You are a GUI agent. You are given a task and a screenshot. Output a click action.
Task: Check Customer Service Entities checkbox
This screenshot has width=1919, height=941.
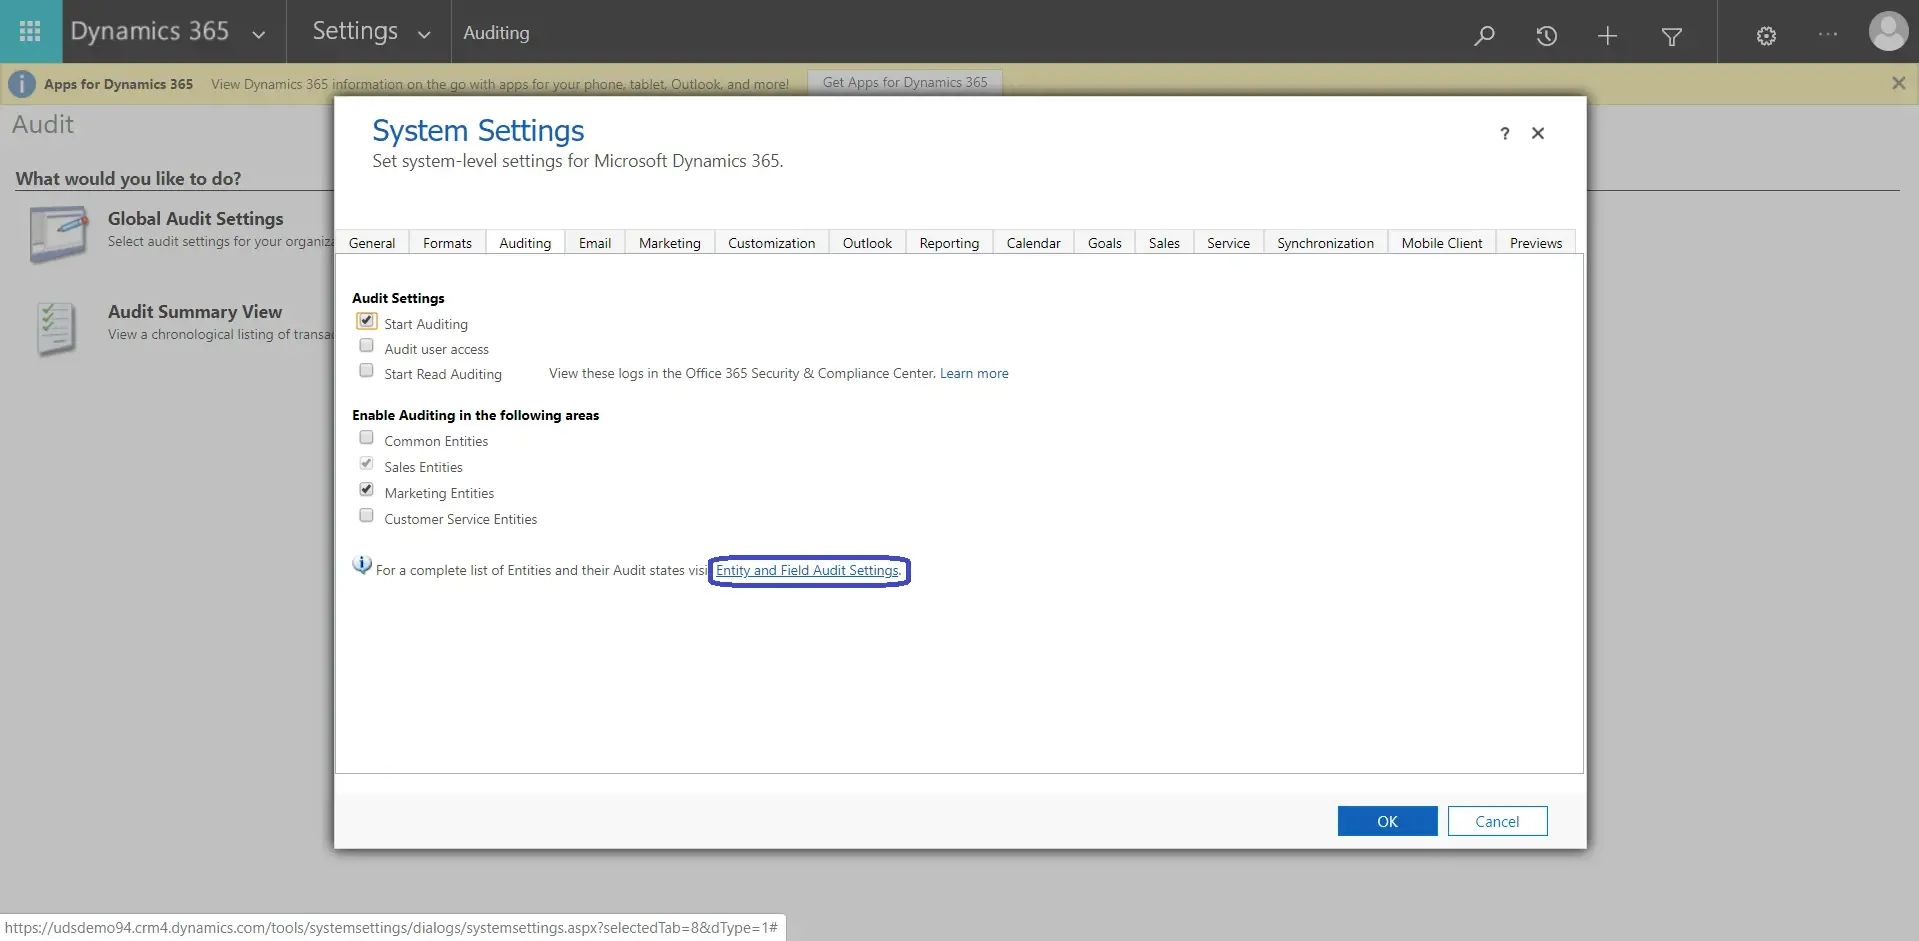point(366,516)
